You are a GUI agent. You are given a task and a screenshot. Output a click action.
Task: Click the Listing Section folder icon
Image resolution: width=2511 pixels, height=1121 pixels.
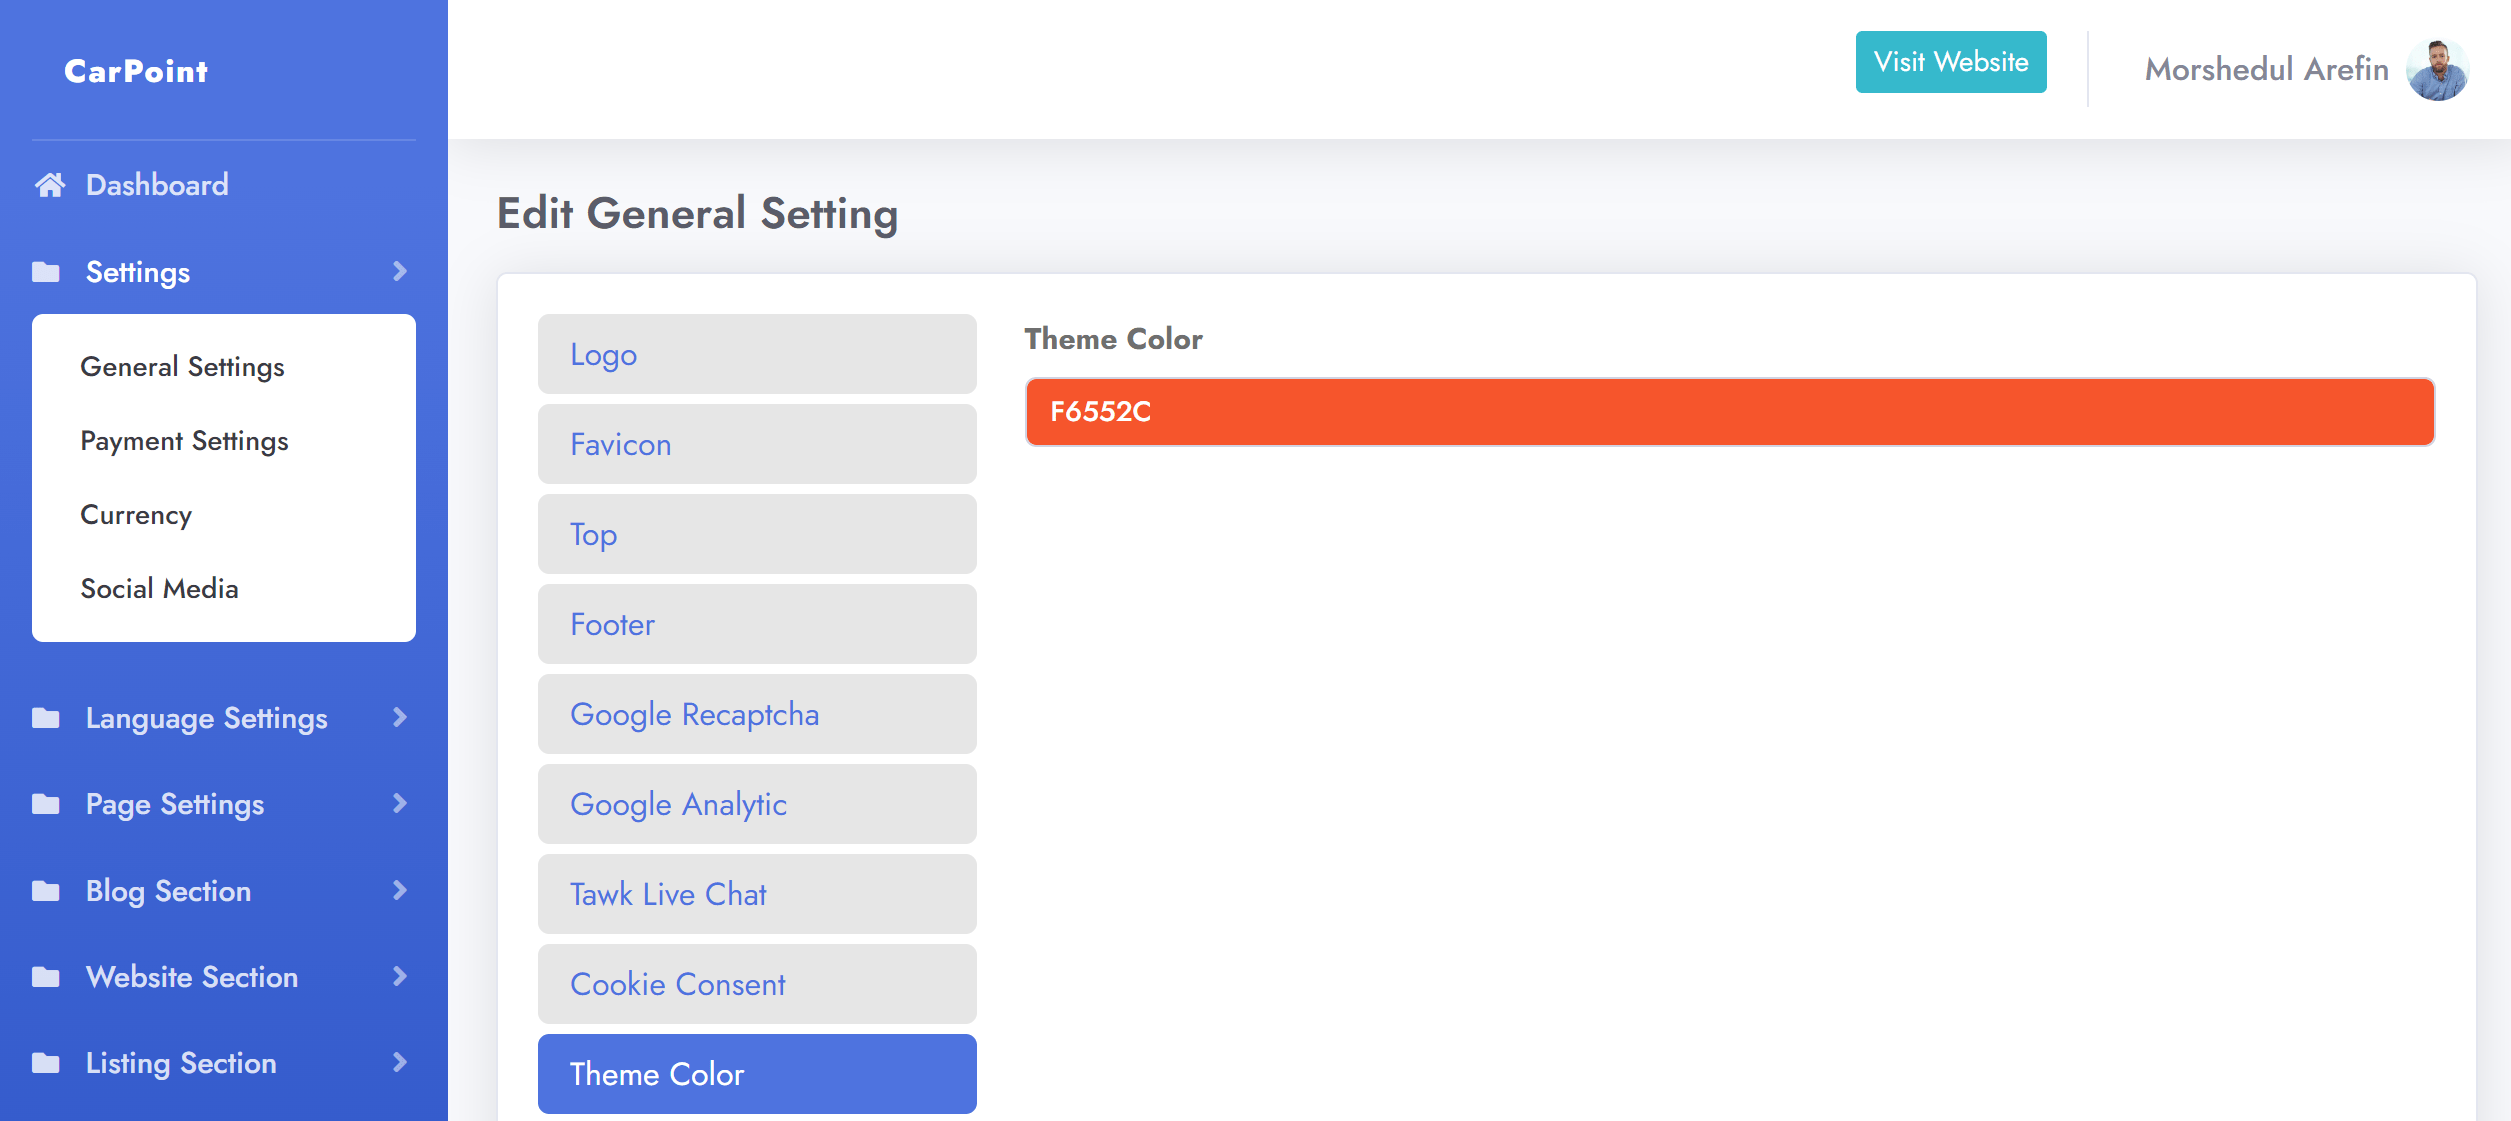pyautogui.click(x=46, y=1063)
